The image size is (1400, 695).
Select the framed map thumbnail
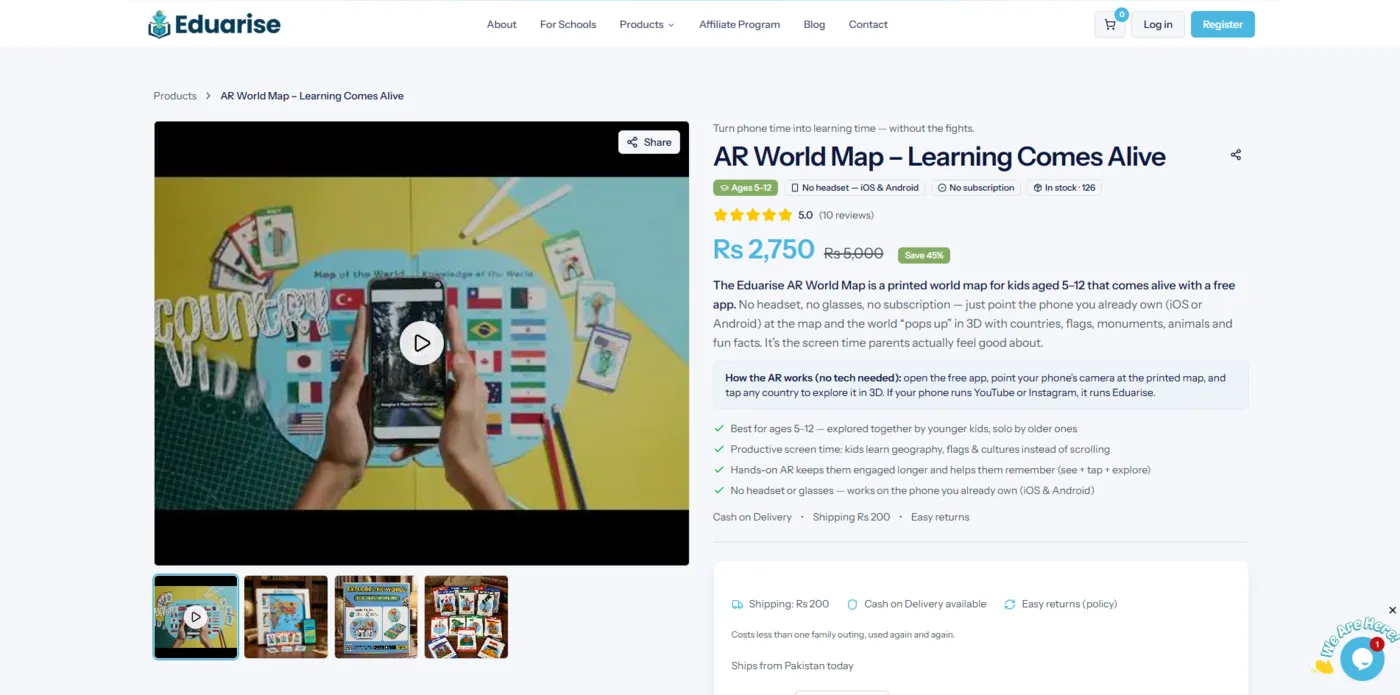(x=286, y=617)
